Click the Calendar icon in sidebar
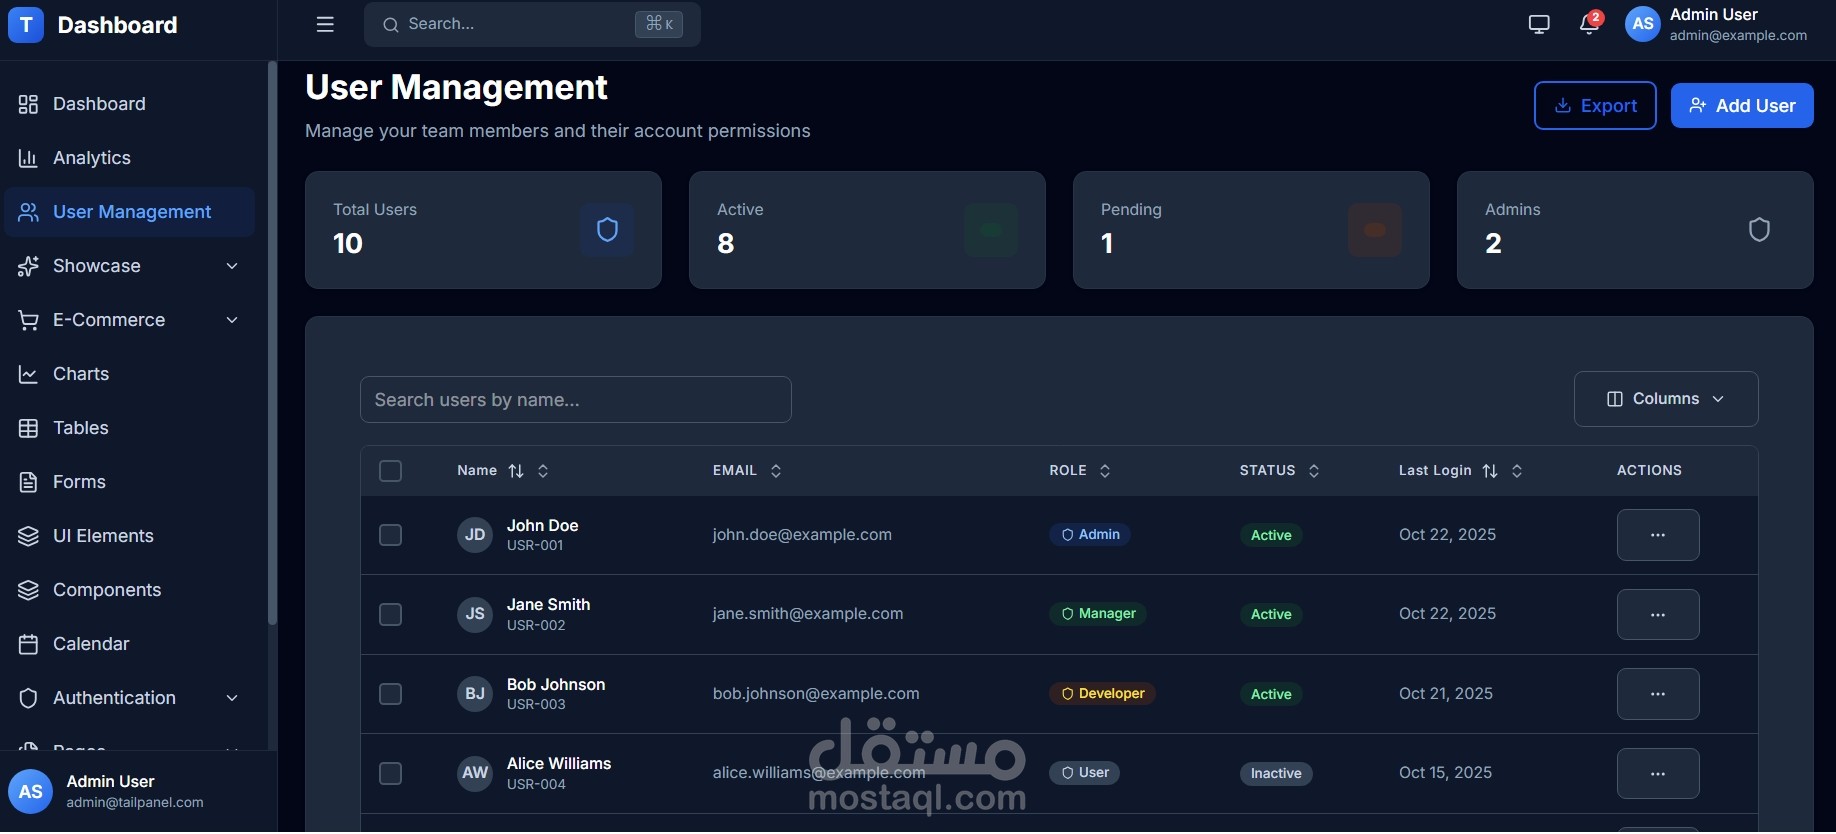 28,644
